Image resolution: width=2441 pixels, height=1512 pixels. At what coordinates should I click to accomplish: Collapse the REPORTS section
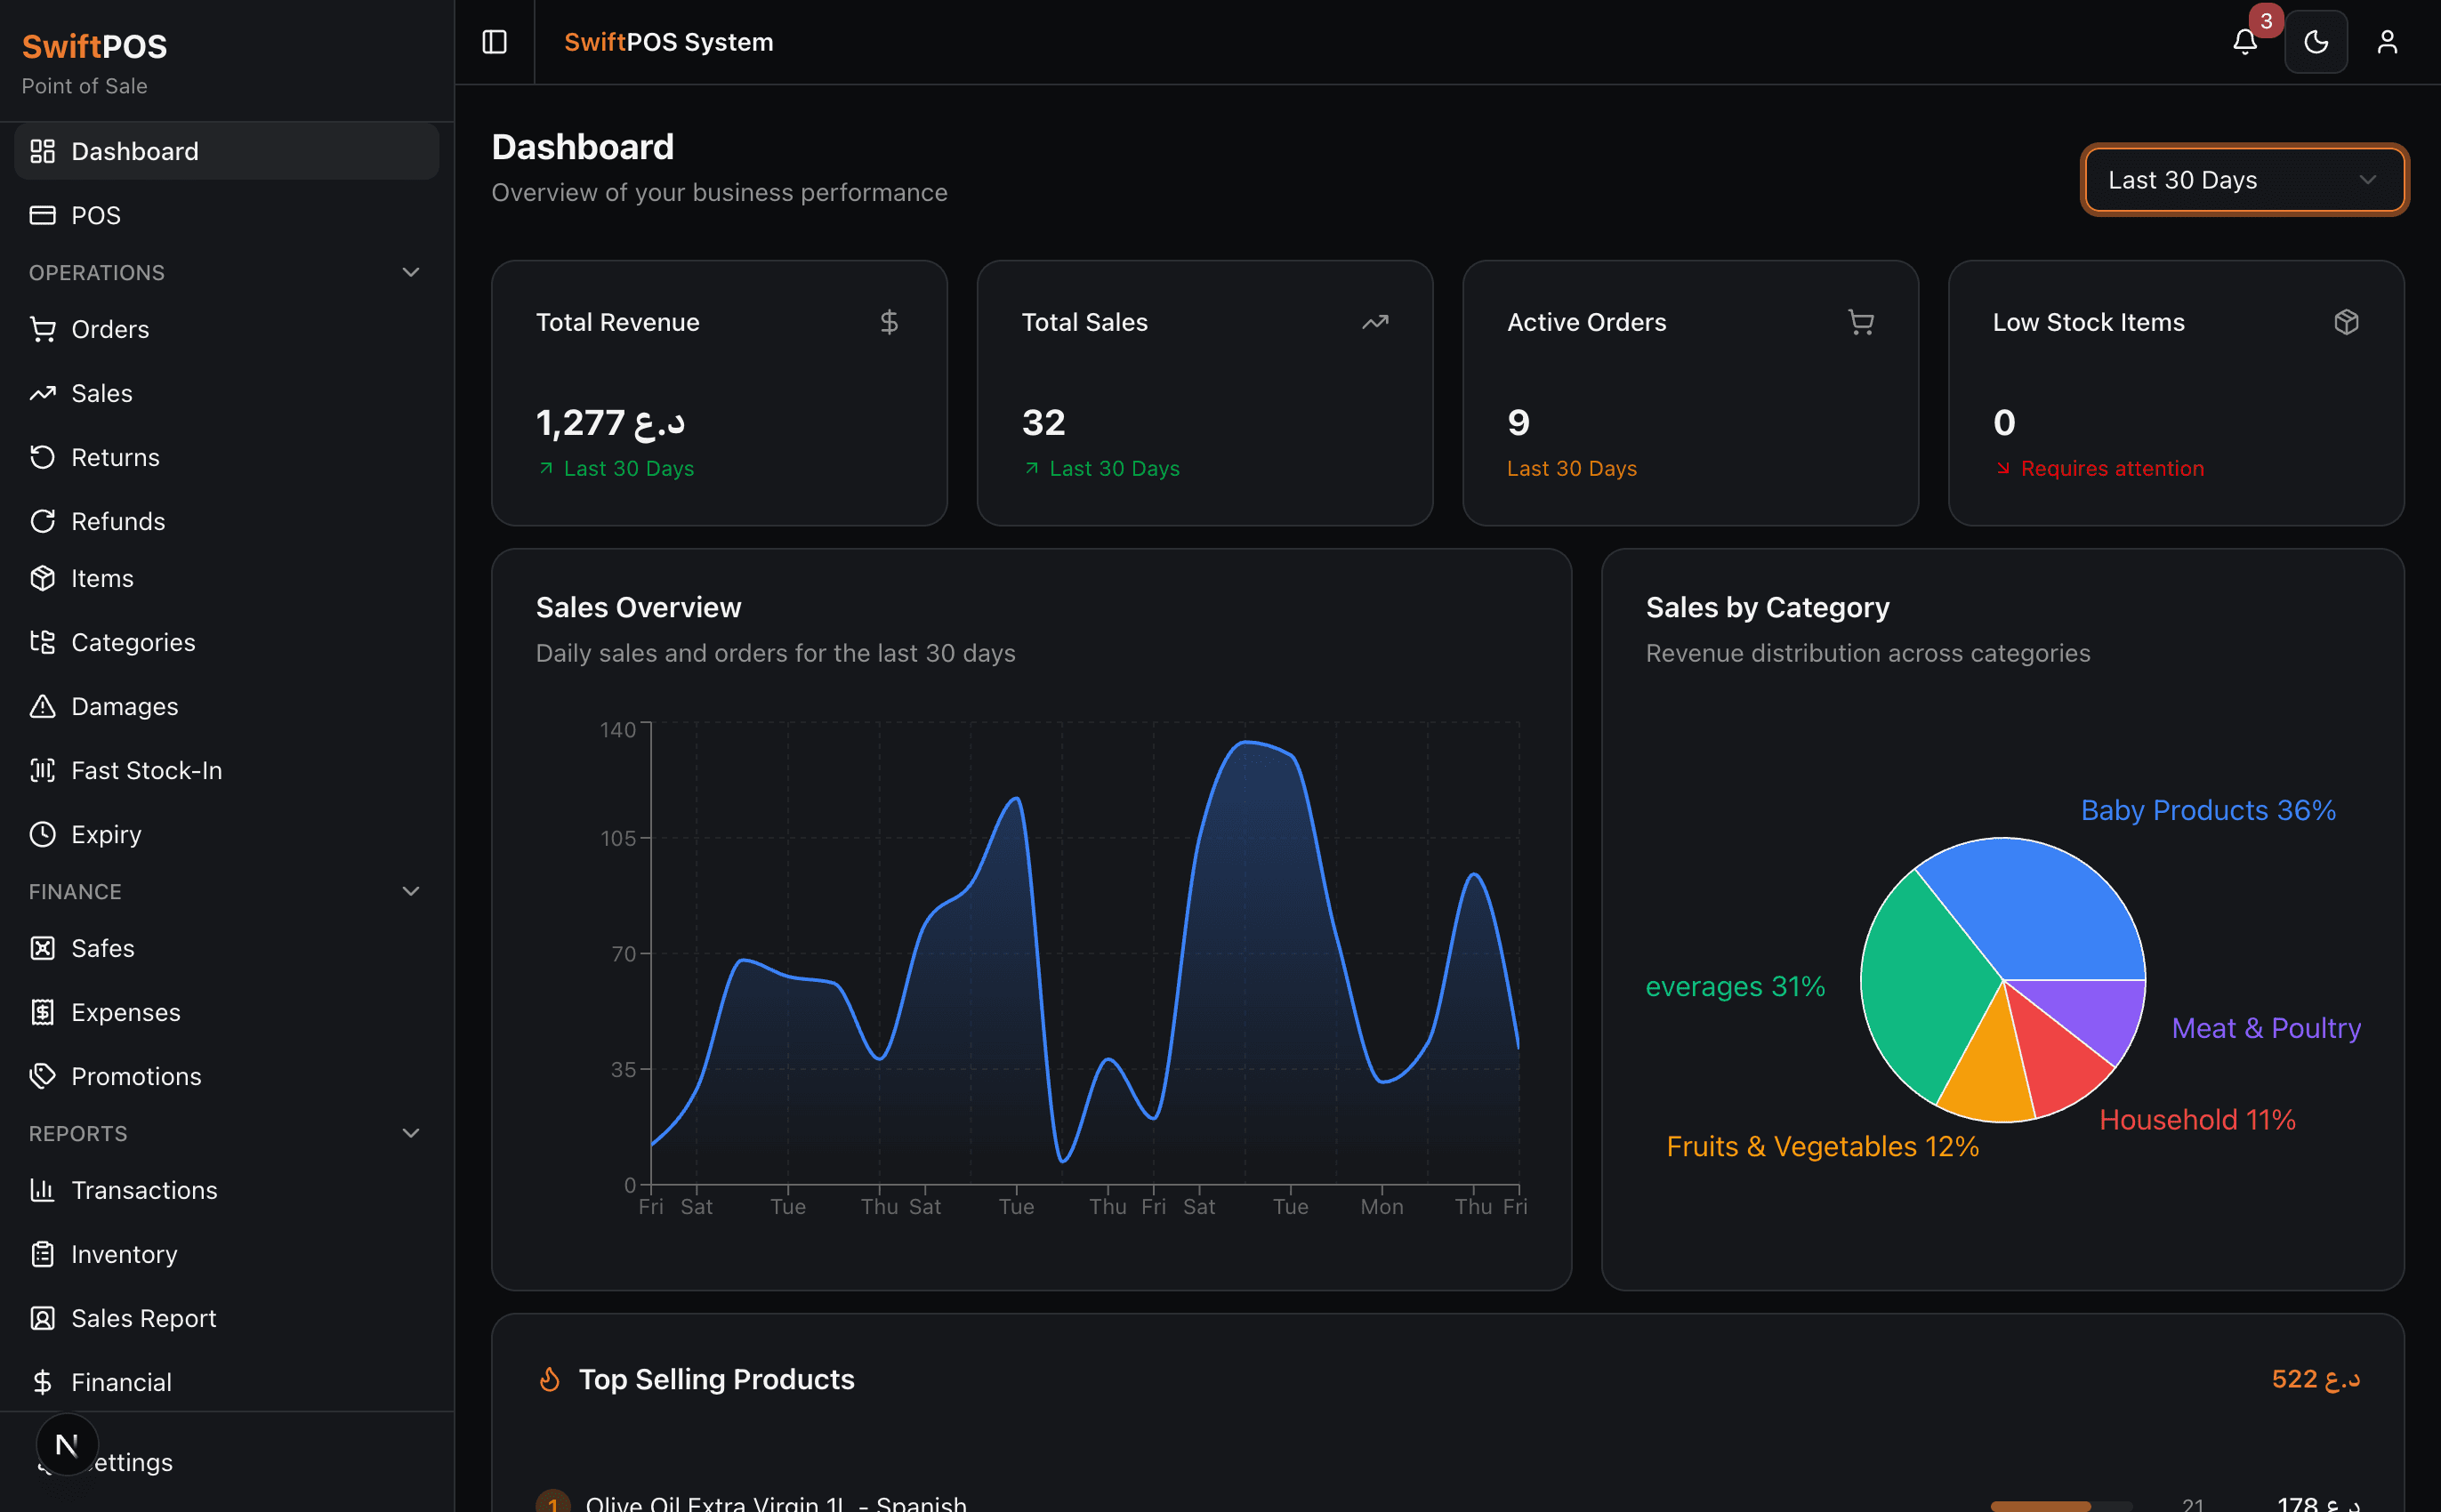(410, 1133)
